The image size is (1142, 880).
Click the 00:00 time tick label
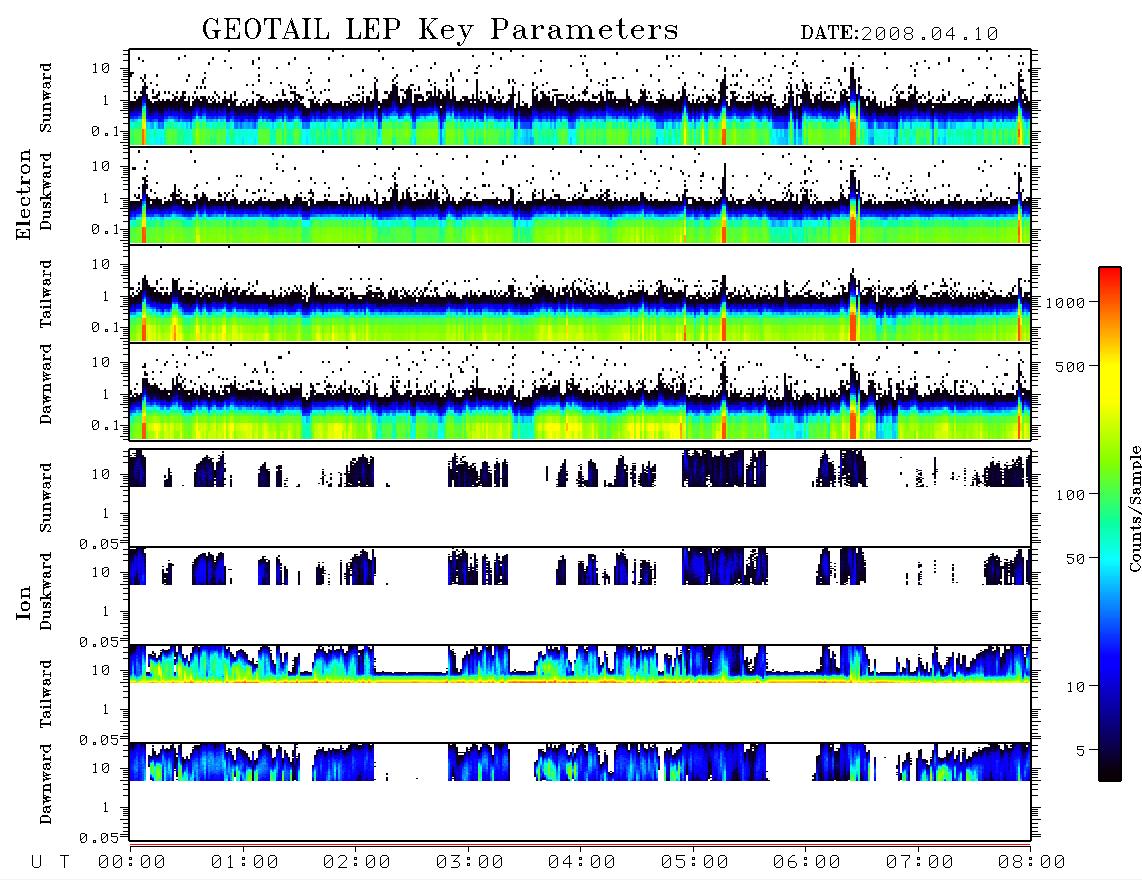click(132, 862)
